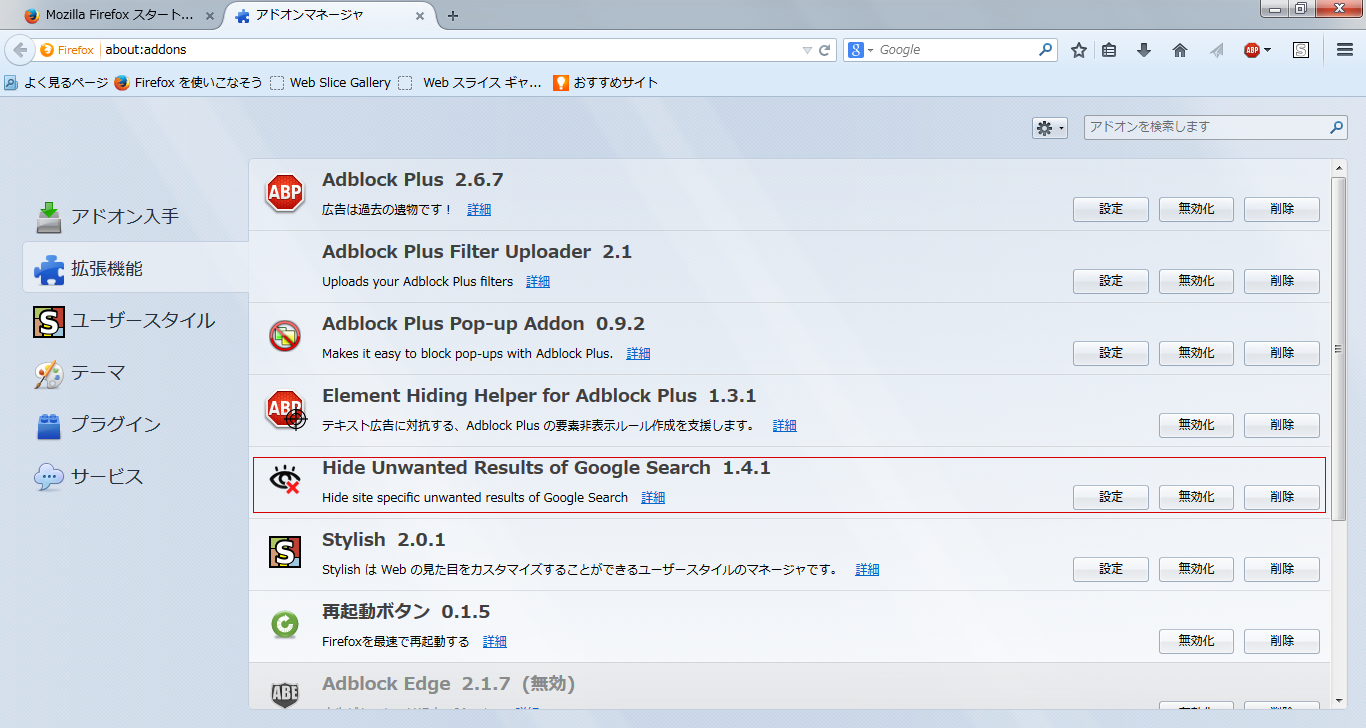Reload the page with the refresh icon
Viewport: 1366px width, 728px height.
825,50
